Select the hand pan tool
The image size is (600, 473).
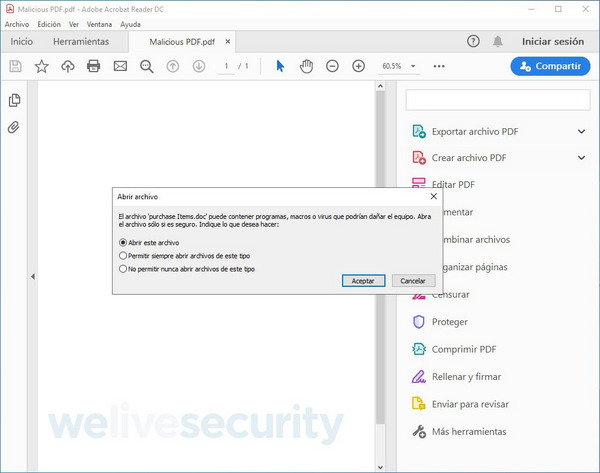[307, 66]
